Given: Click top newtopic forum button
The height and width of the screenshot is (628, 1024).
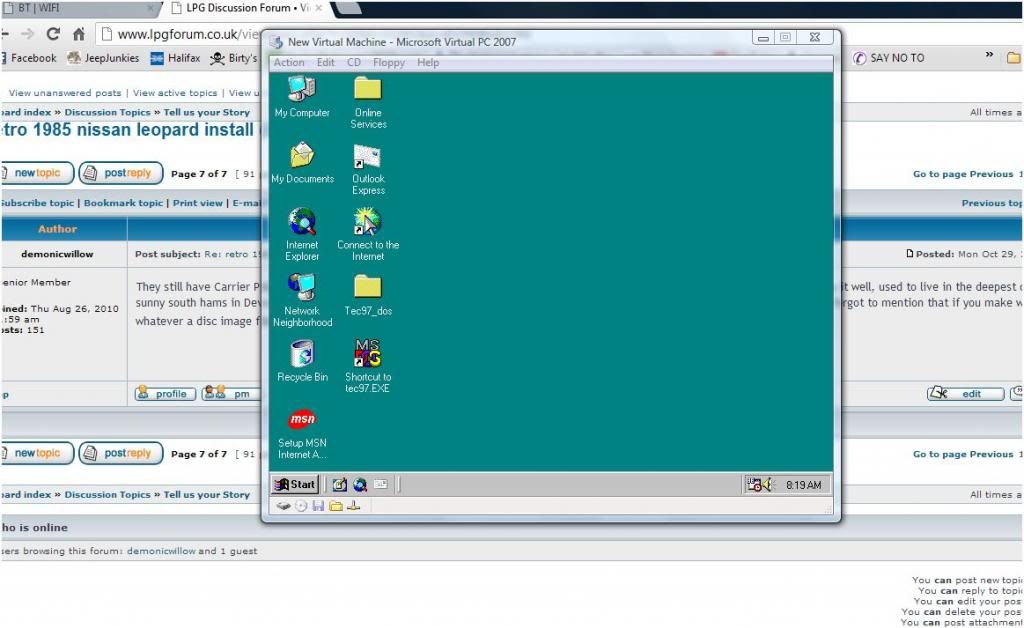Looking at the screenshot, I should tap(37, 173).
